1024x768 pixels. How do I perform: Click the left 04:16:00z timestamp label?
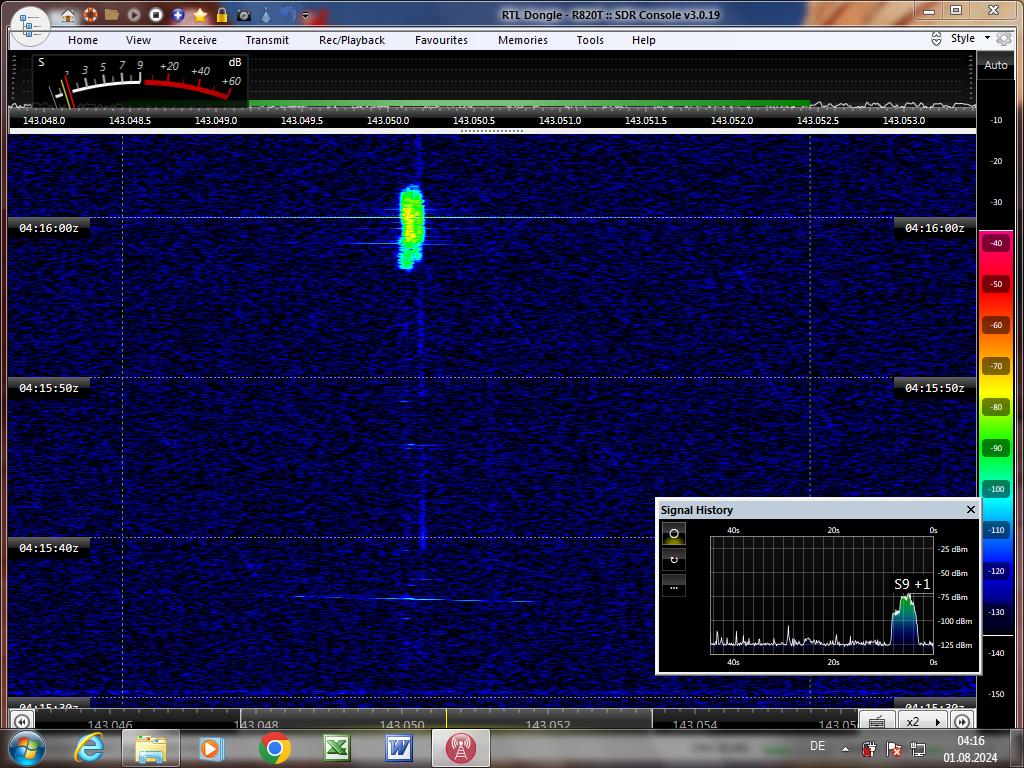(x=49, y=228)
